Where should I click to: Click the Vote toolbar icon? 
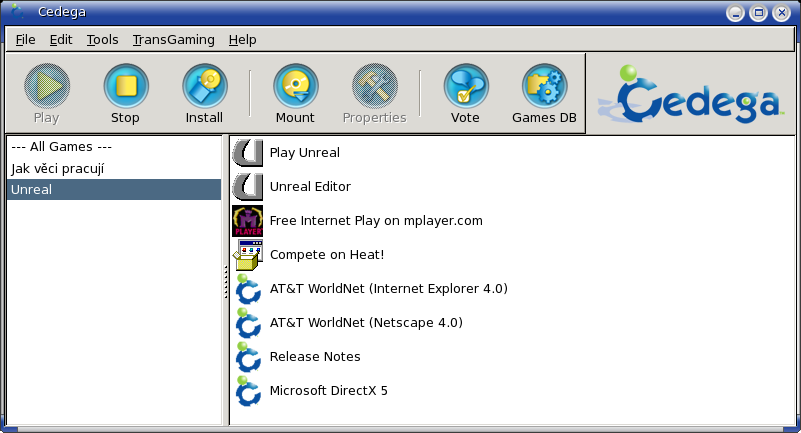pyautogui.click(x=465, y=86)
